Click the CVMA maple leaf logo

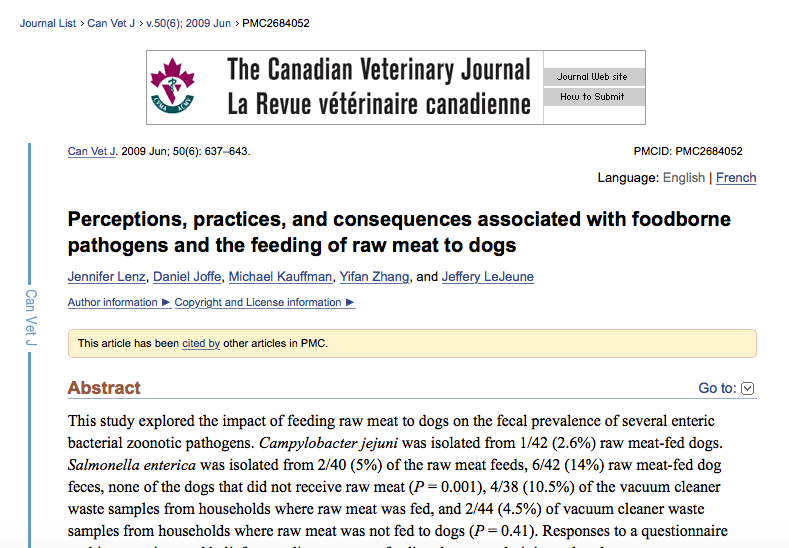coord(170,87)
